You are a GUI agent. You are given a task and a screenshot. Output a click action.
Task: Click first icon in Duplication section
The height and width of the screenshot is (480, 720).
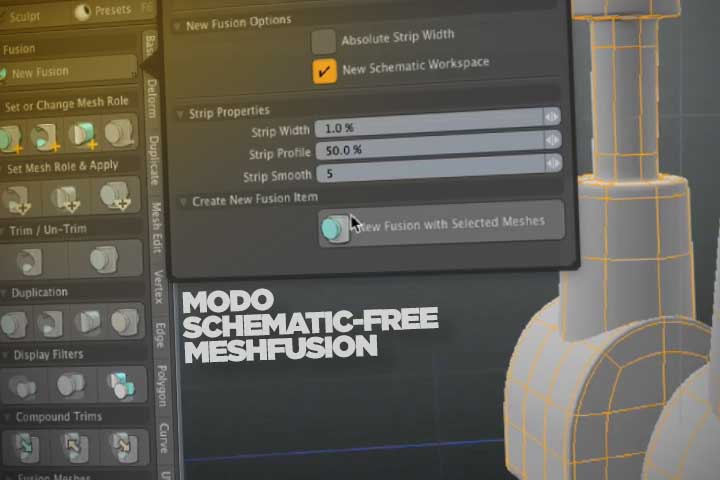pos(14,324)
